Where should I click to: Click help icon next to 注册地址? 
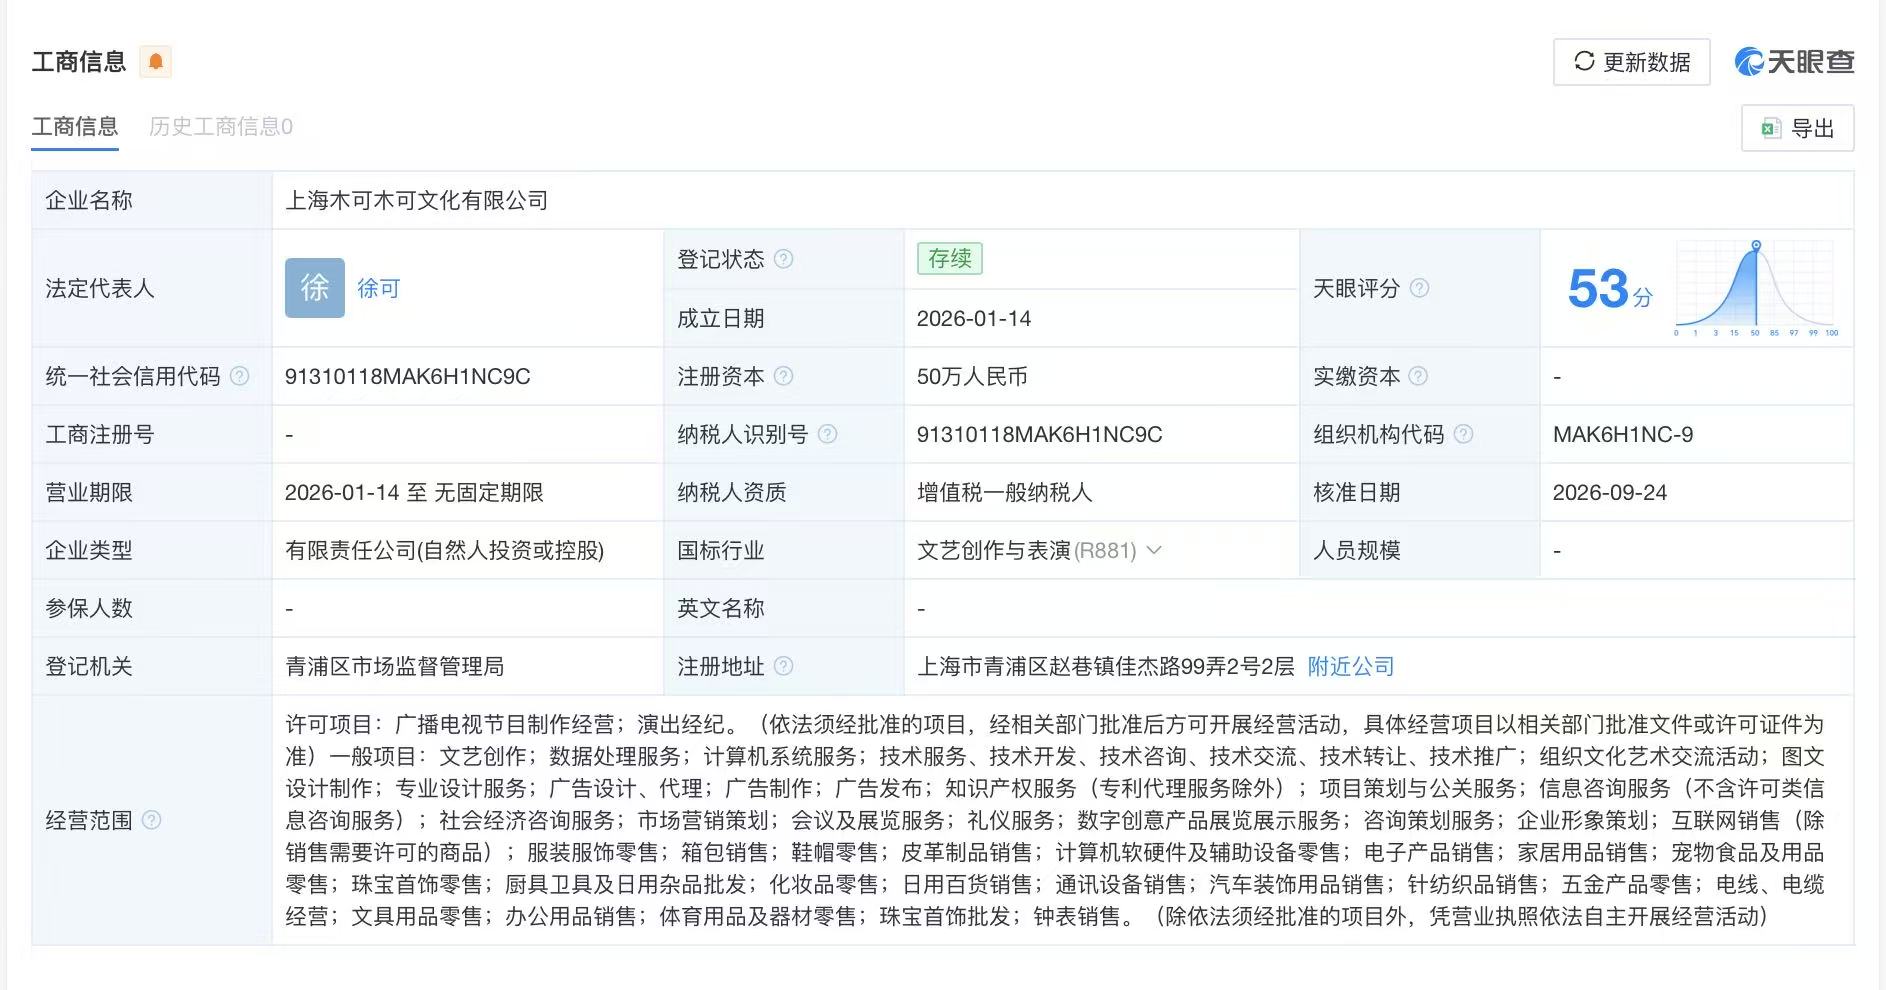click(784, 666)
